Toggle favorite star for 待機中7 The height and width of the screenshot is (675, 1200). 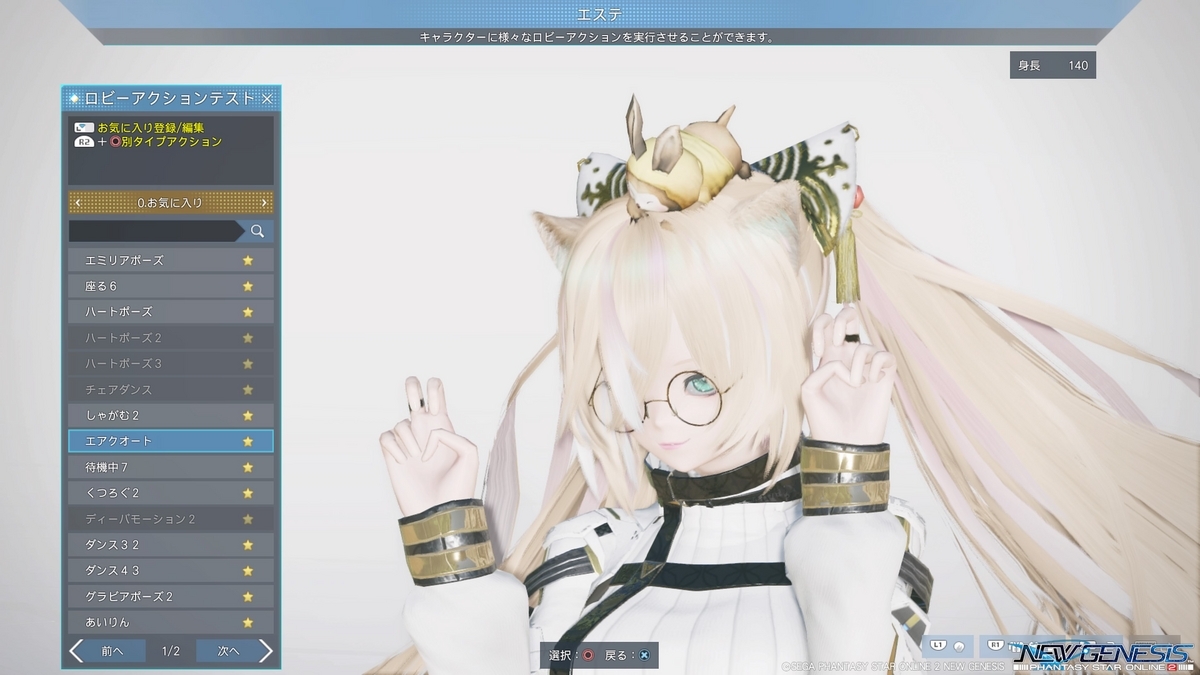[248, 467]
